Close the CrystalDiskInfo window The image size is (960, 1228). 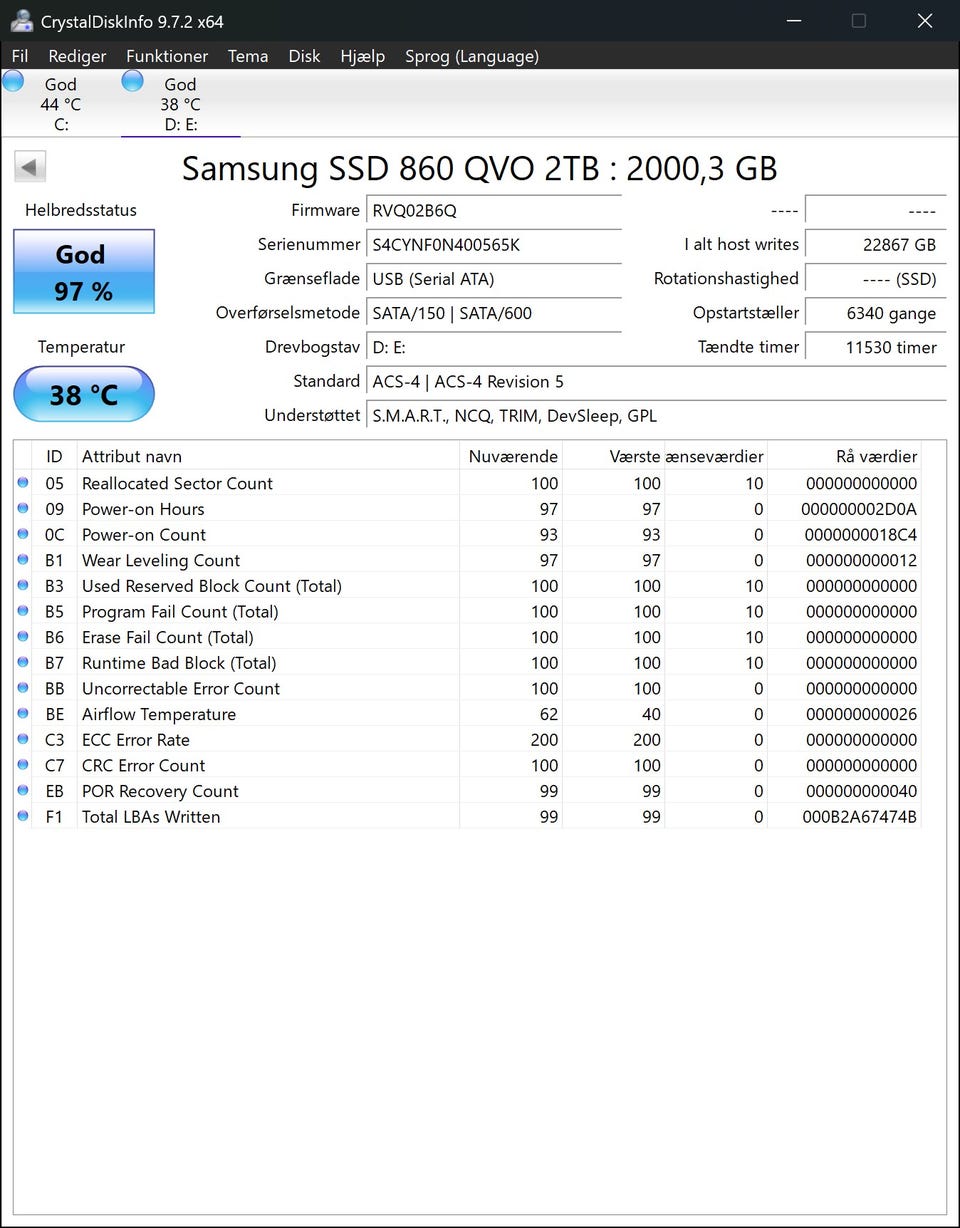[x=925, y=21]
